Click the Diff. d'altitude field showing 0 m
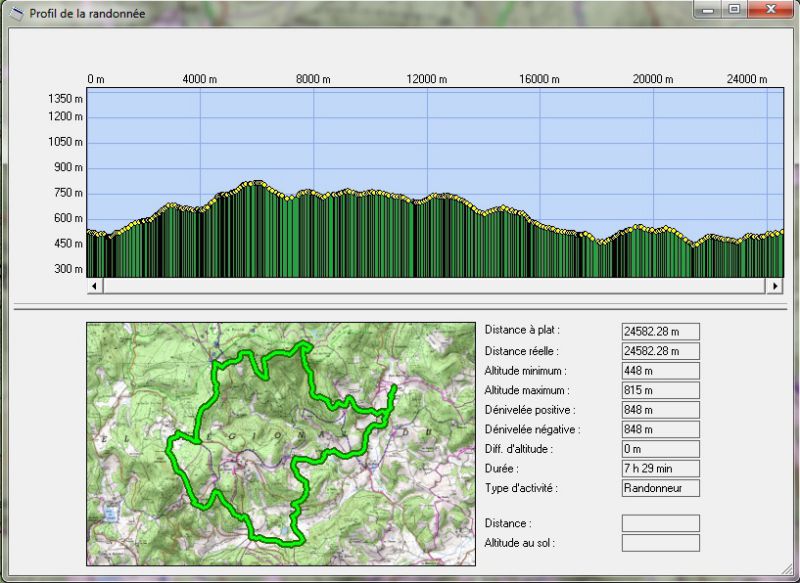The height and width of the screenshot is (583, 800). coord(660,449)
